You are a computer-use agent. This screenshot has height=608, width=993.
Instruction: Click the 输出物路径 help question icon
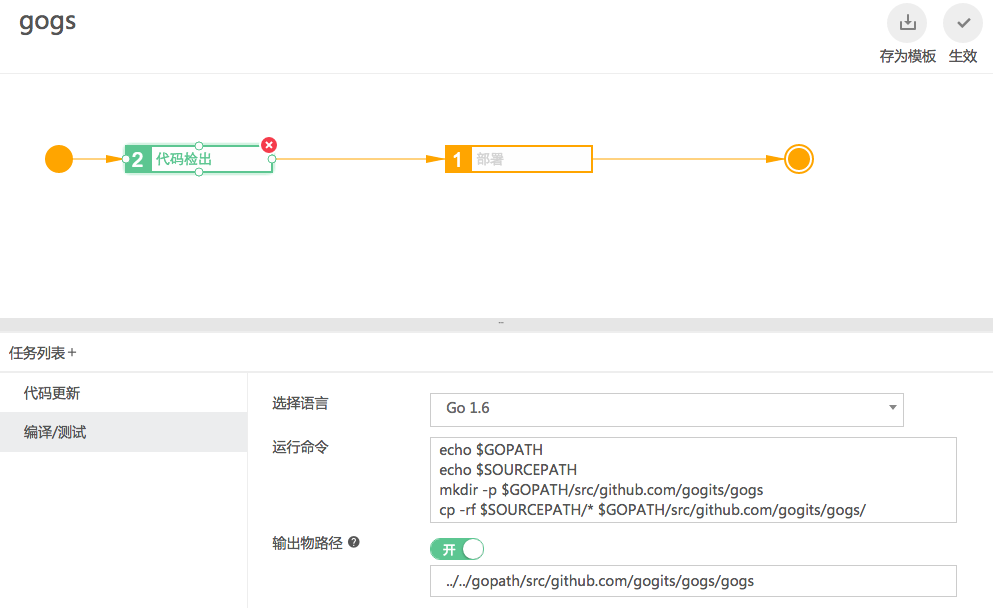tap(354, 542)
